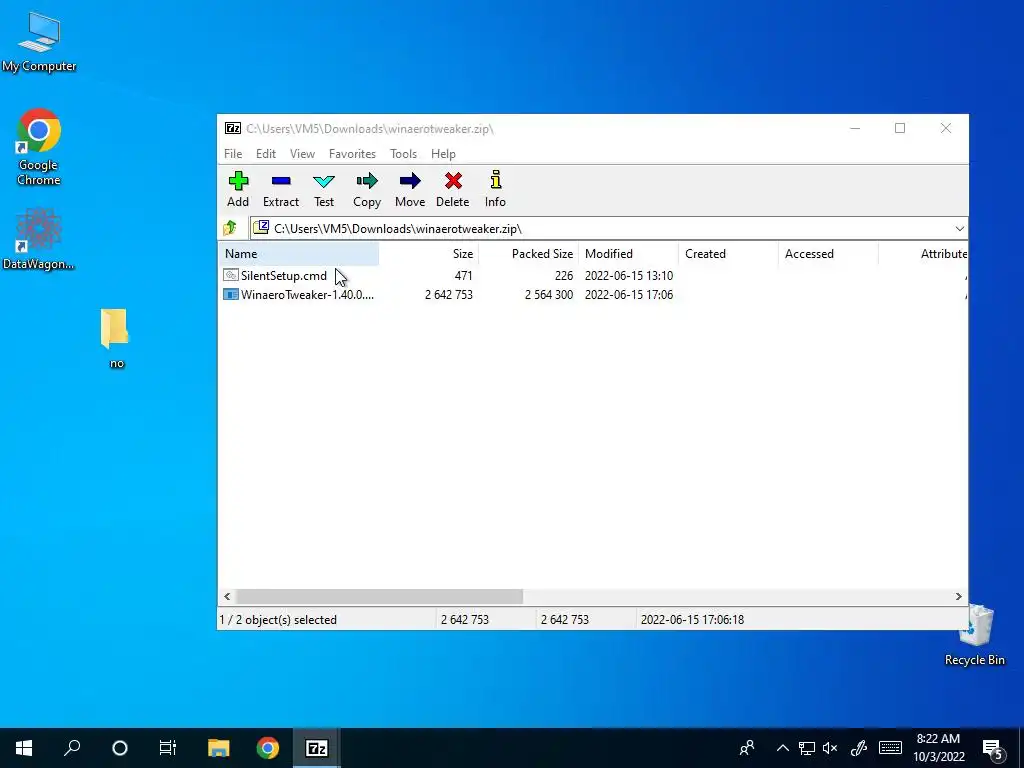Select the Google Chrome desktop shortcut
This screenshot has width=1024, height=768.
pyautogui.click(x=39, y=147)
